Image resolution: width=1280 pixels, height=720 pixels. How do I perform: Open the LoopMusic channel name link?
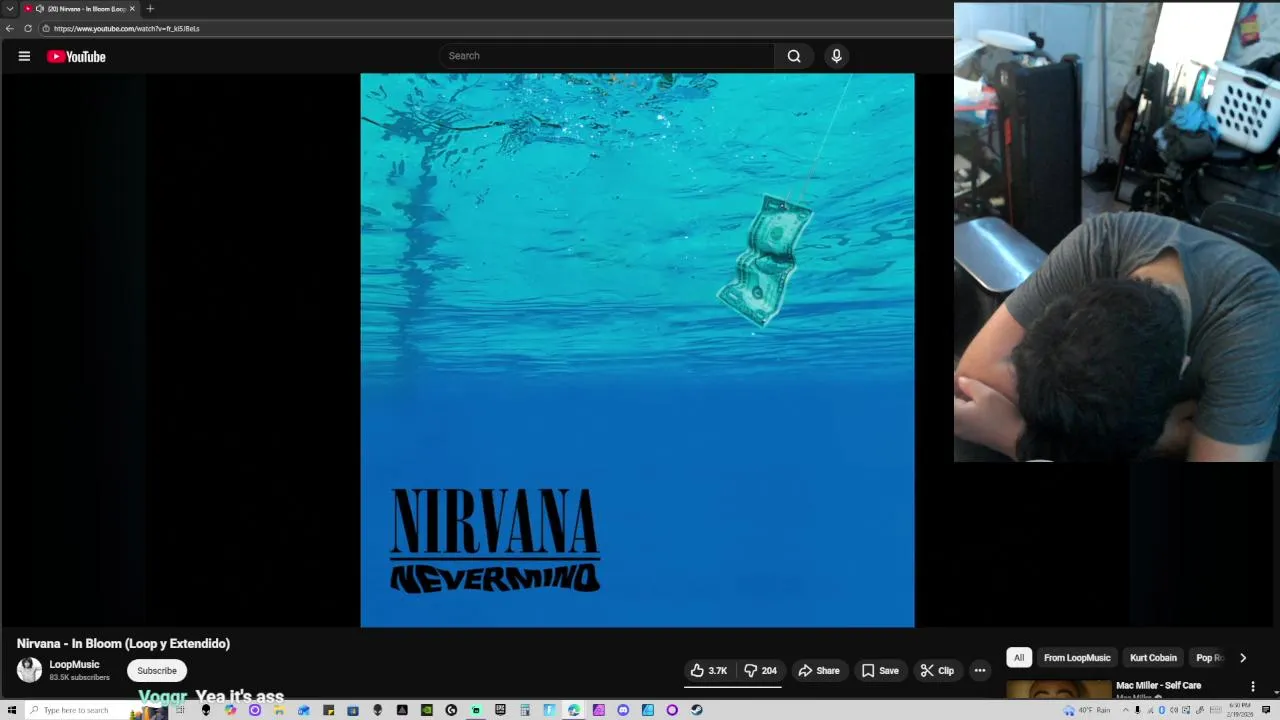[75, 664]
